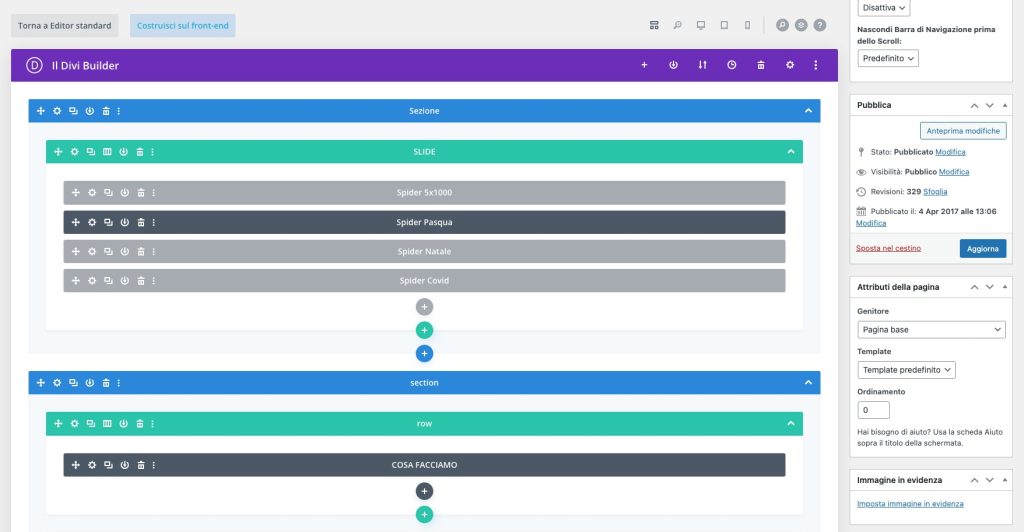Click the Divi D logo
Screen dimensions: 1024x532
pyautogui.click(x=34, y=65)
